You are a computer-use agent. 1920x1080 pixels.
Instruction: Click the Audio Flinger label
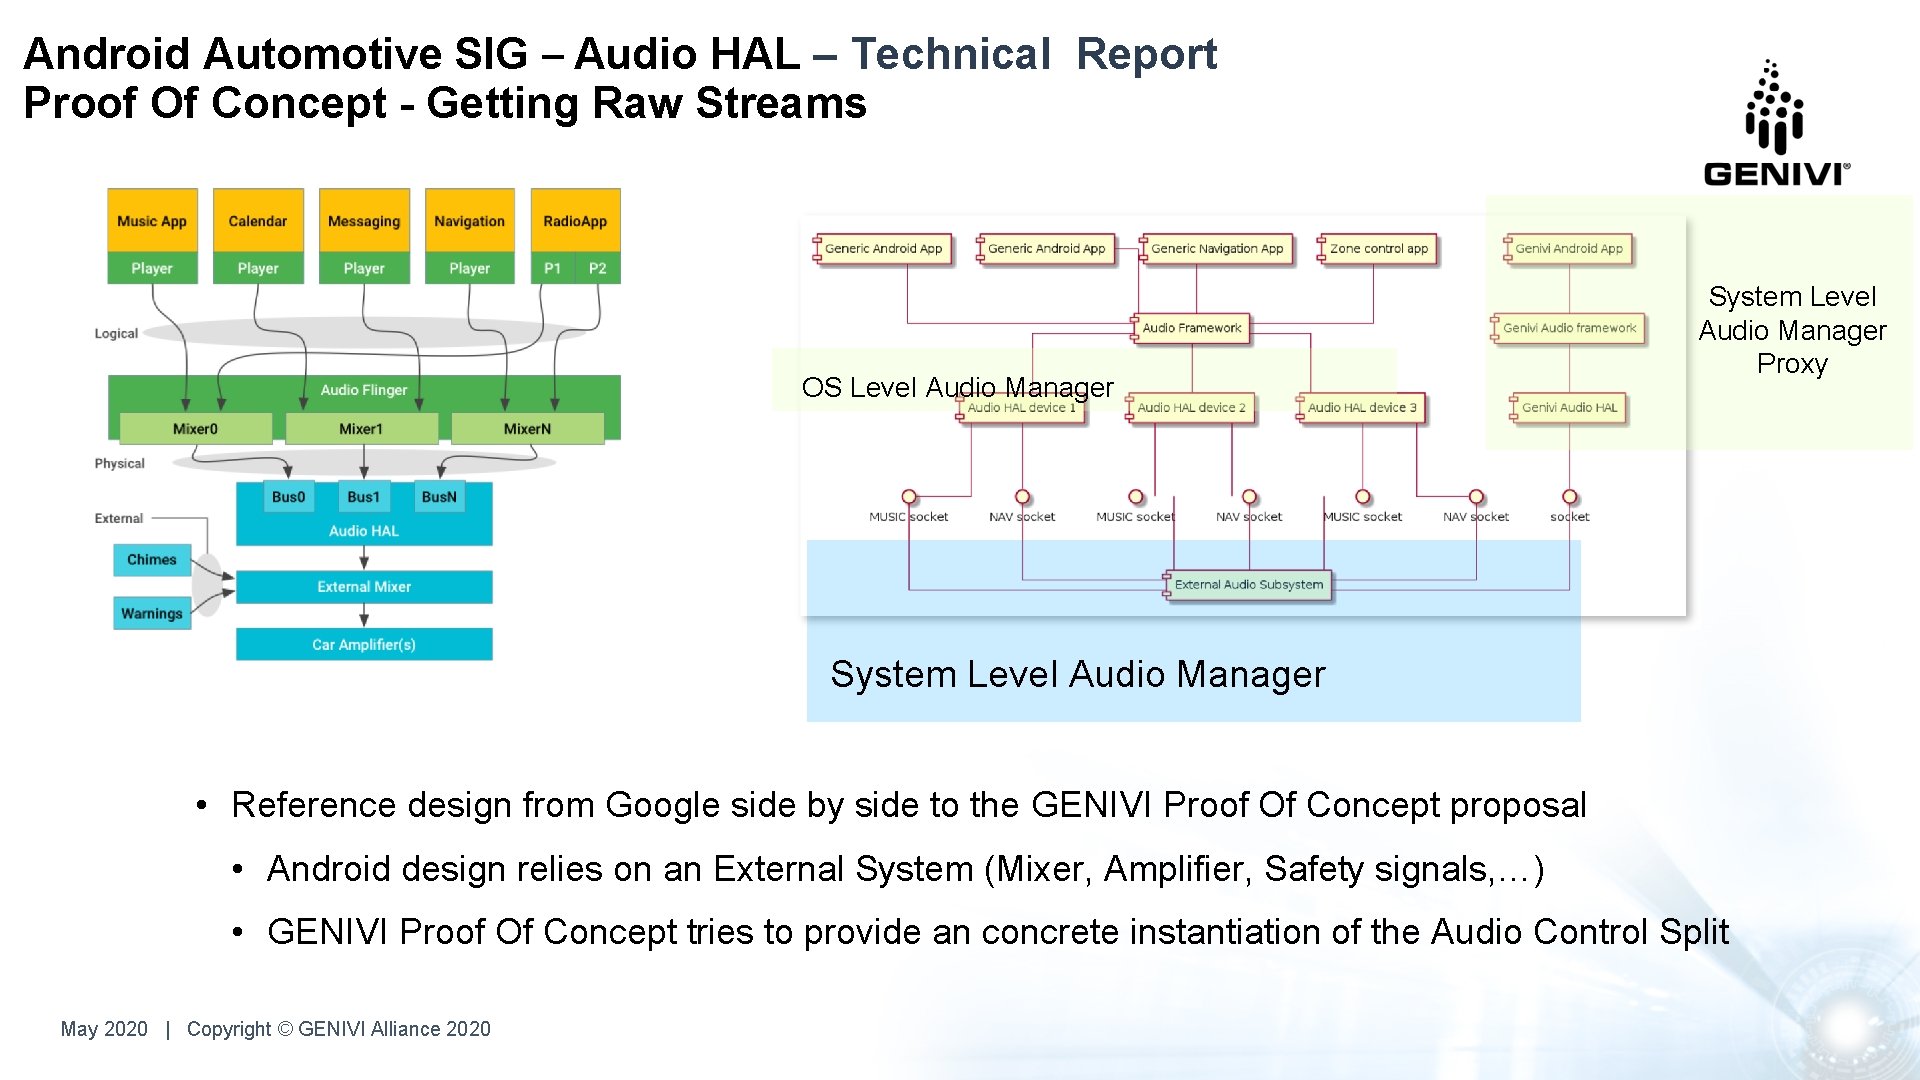pyautogui.click(x=363, y=390)
